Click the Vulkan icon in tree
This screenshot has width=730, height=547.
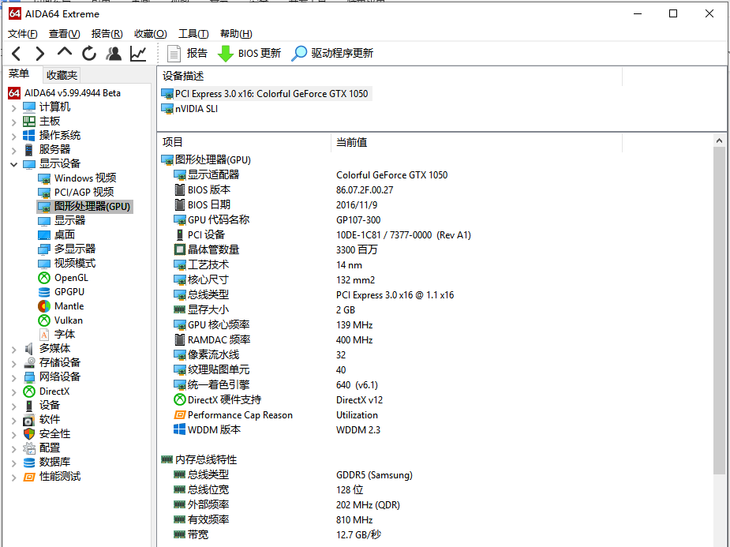point(44,321)
